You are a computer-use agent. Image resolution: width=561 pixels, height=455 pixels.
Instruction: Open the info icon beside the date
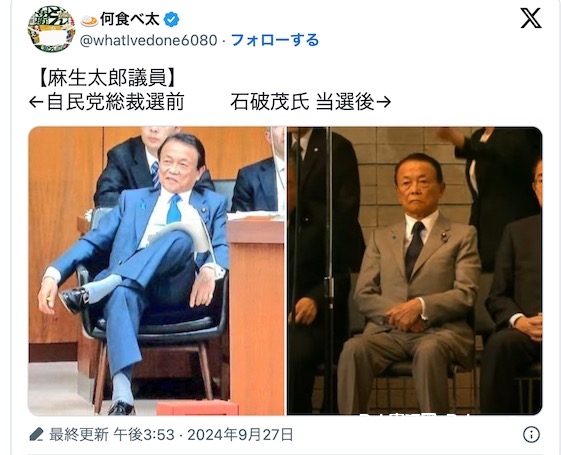(531, 435)
